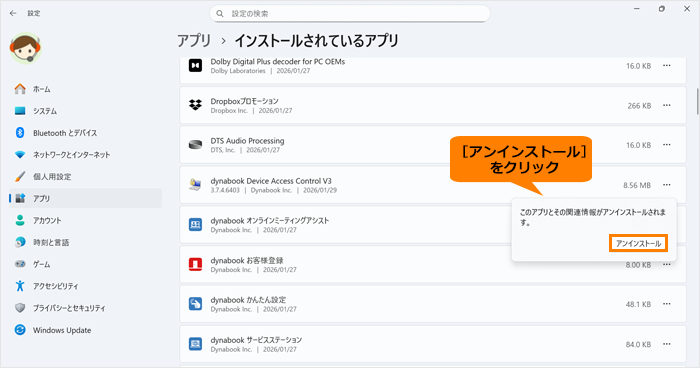Image resolution: width=700 pixels, height=368 pixels.
Task: Click the Dropbox app icon
Action: coord(195,105)
